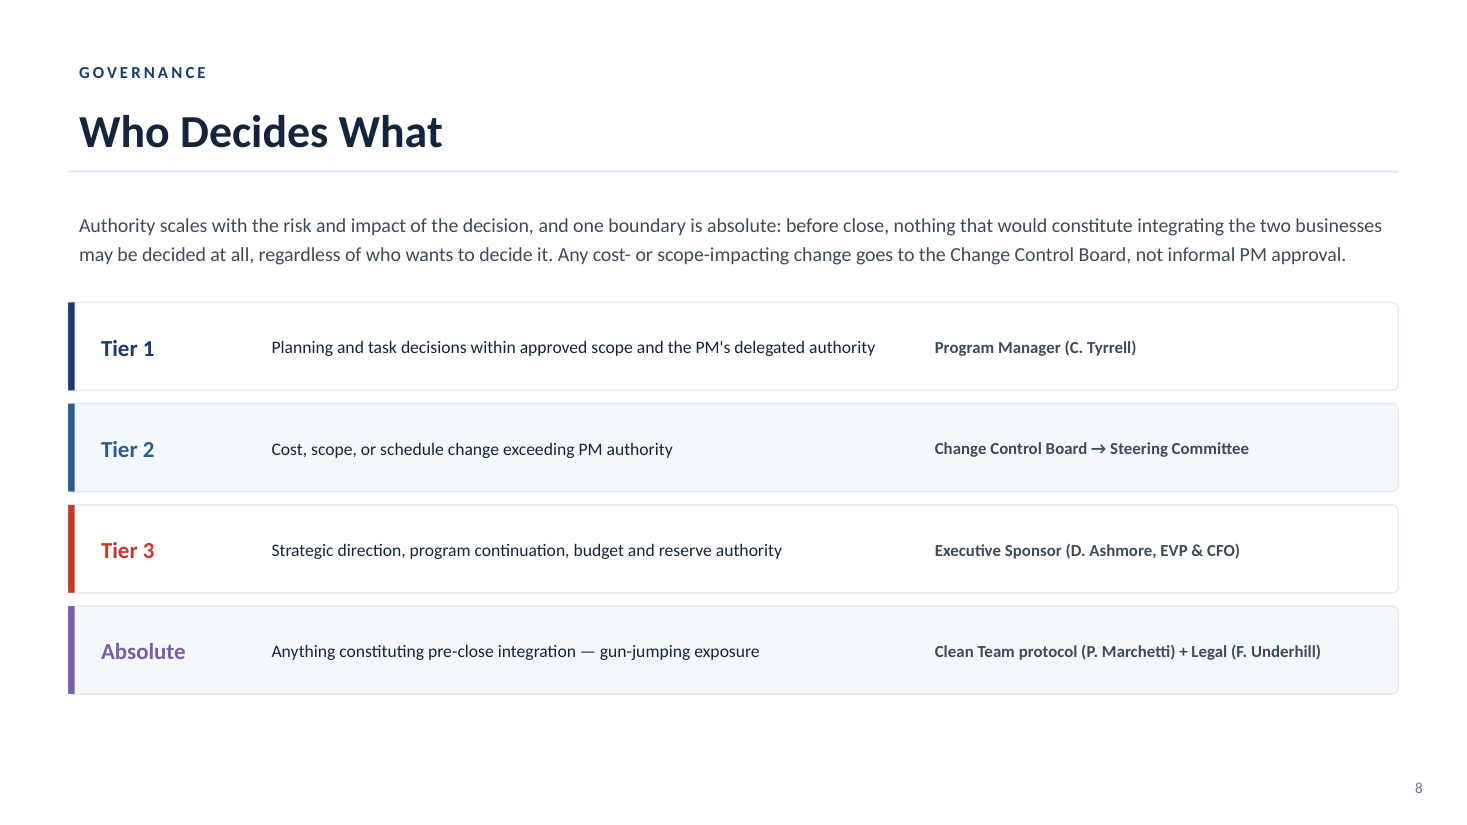Select the 'Who Decides What' title

(x=261, y=132)
